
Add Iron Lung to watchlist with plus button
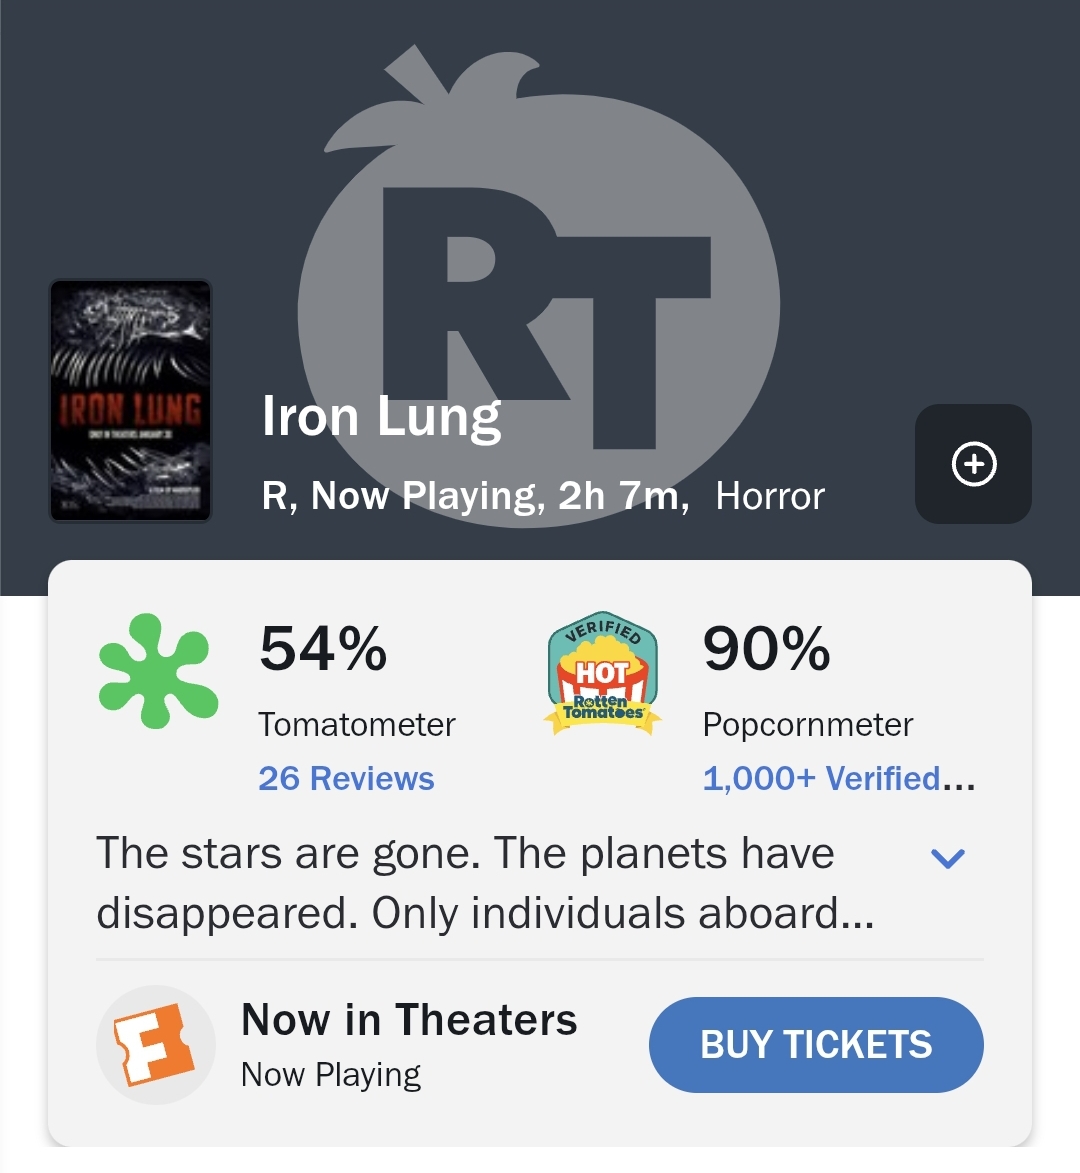pyautogui.click(x=973, y=464)
